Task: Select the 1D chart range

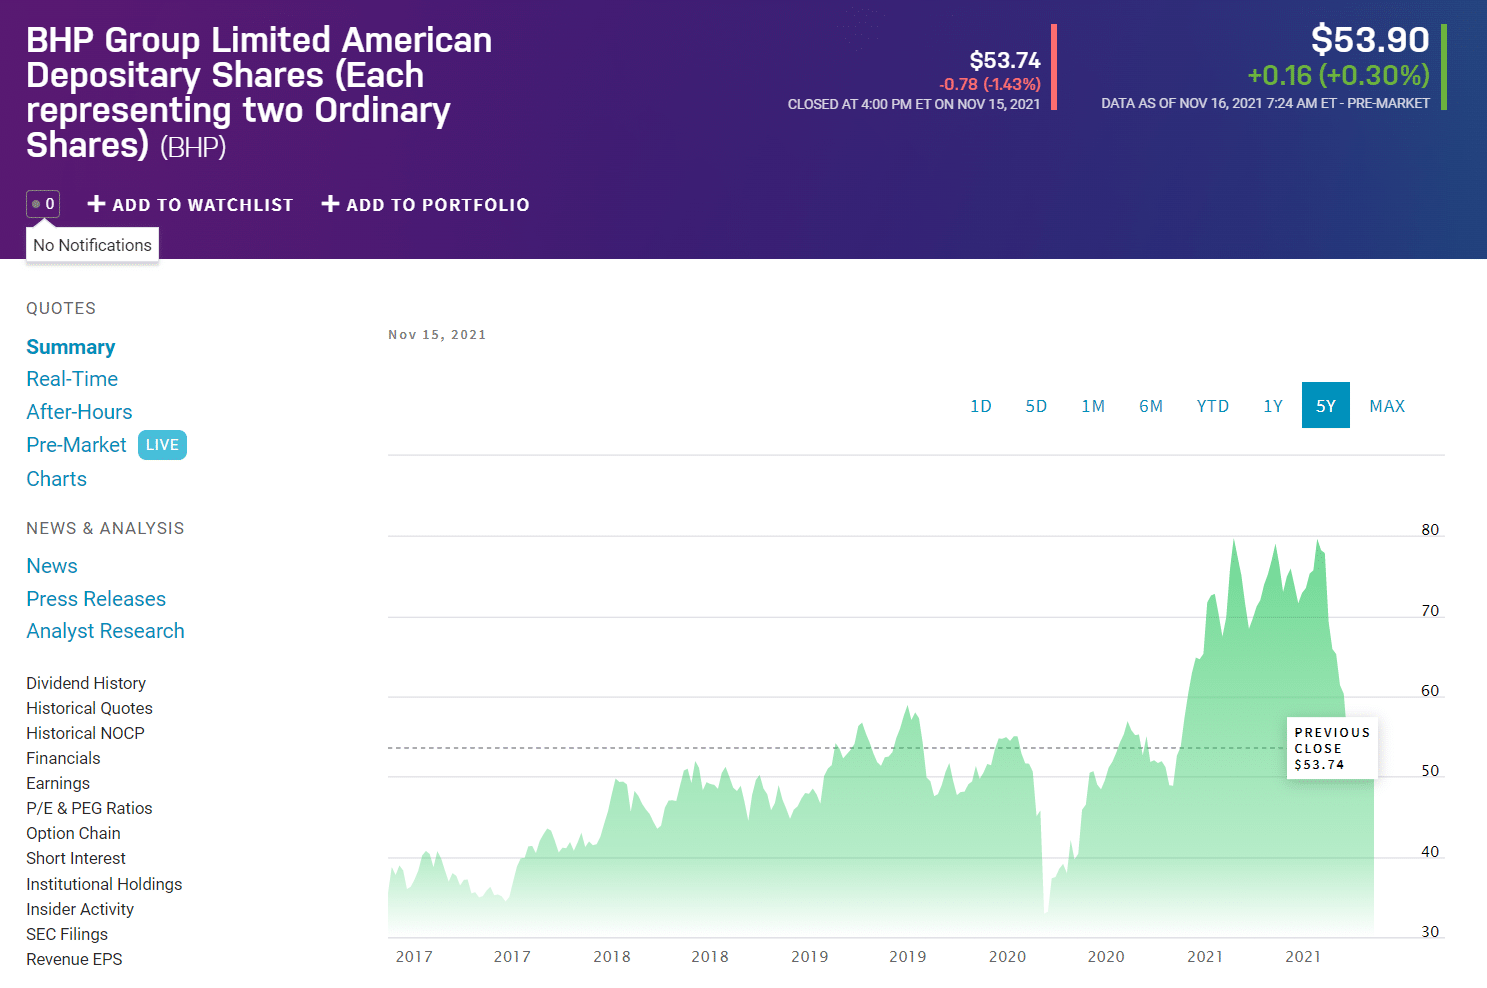Action: point(981,406)
